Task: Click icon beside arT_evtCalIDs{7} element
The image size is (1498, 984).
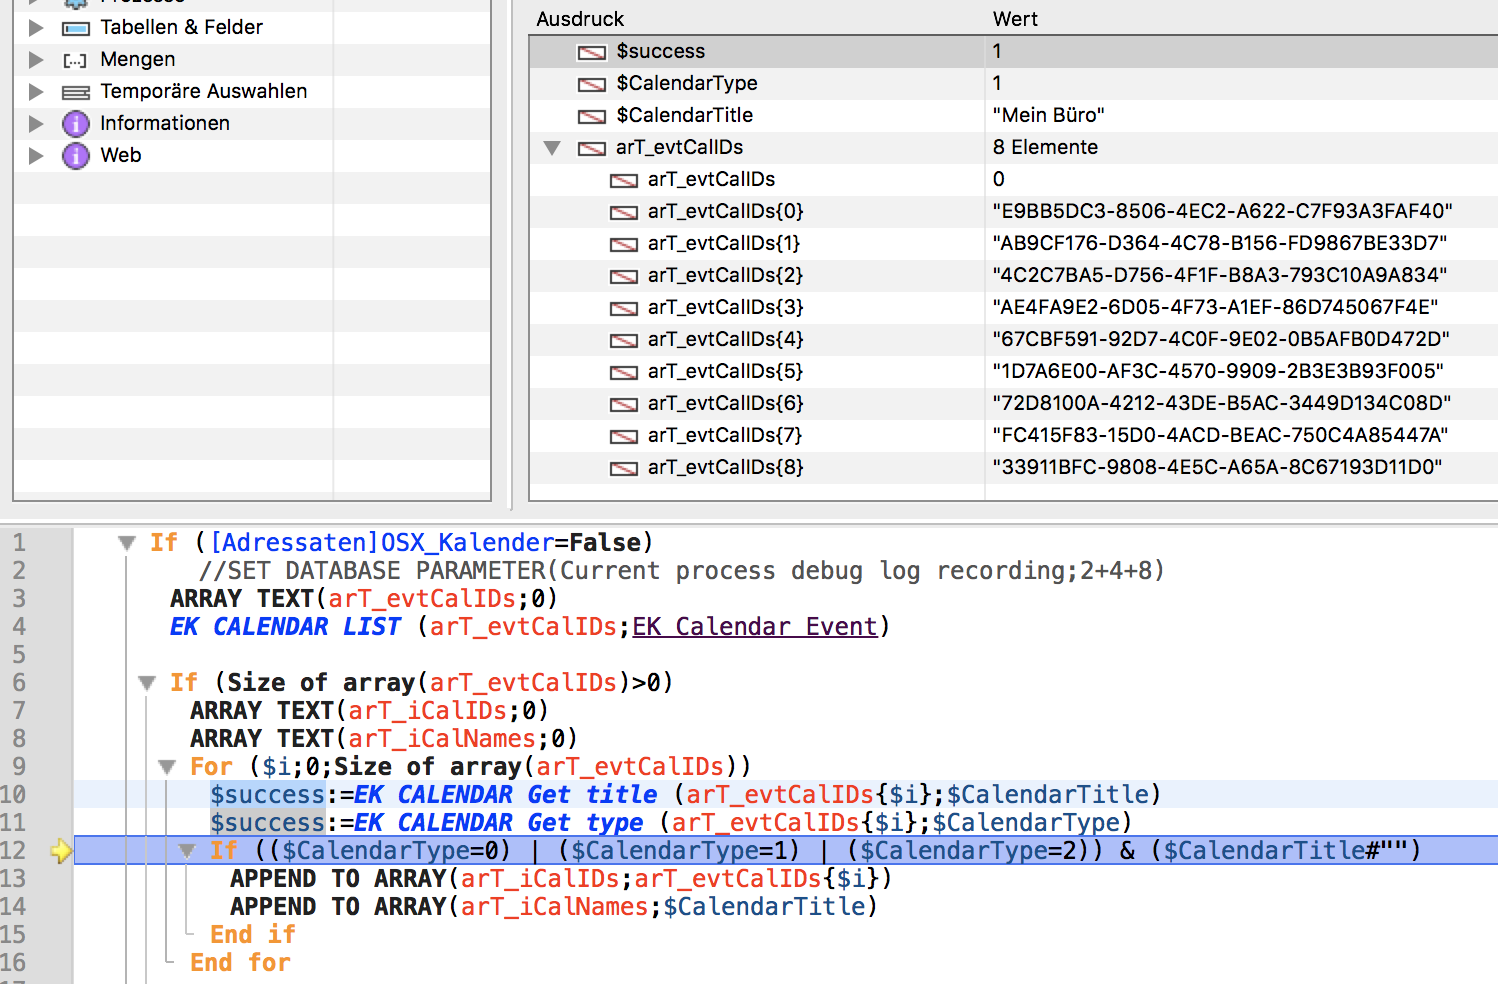Action: tap(624, 436)
